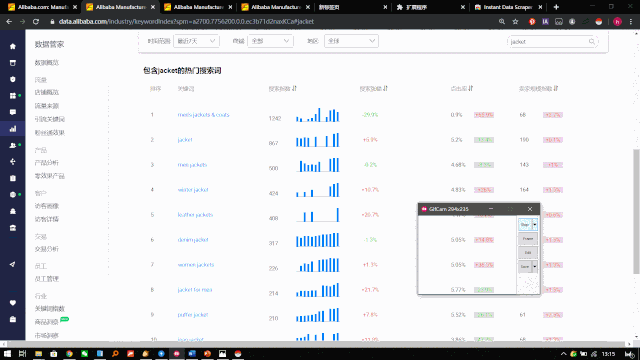
Task: Click the magnifier icon in jacket search box
Action: 591,41
